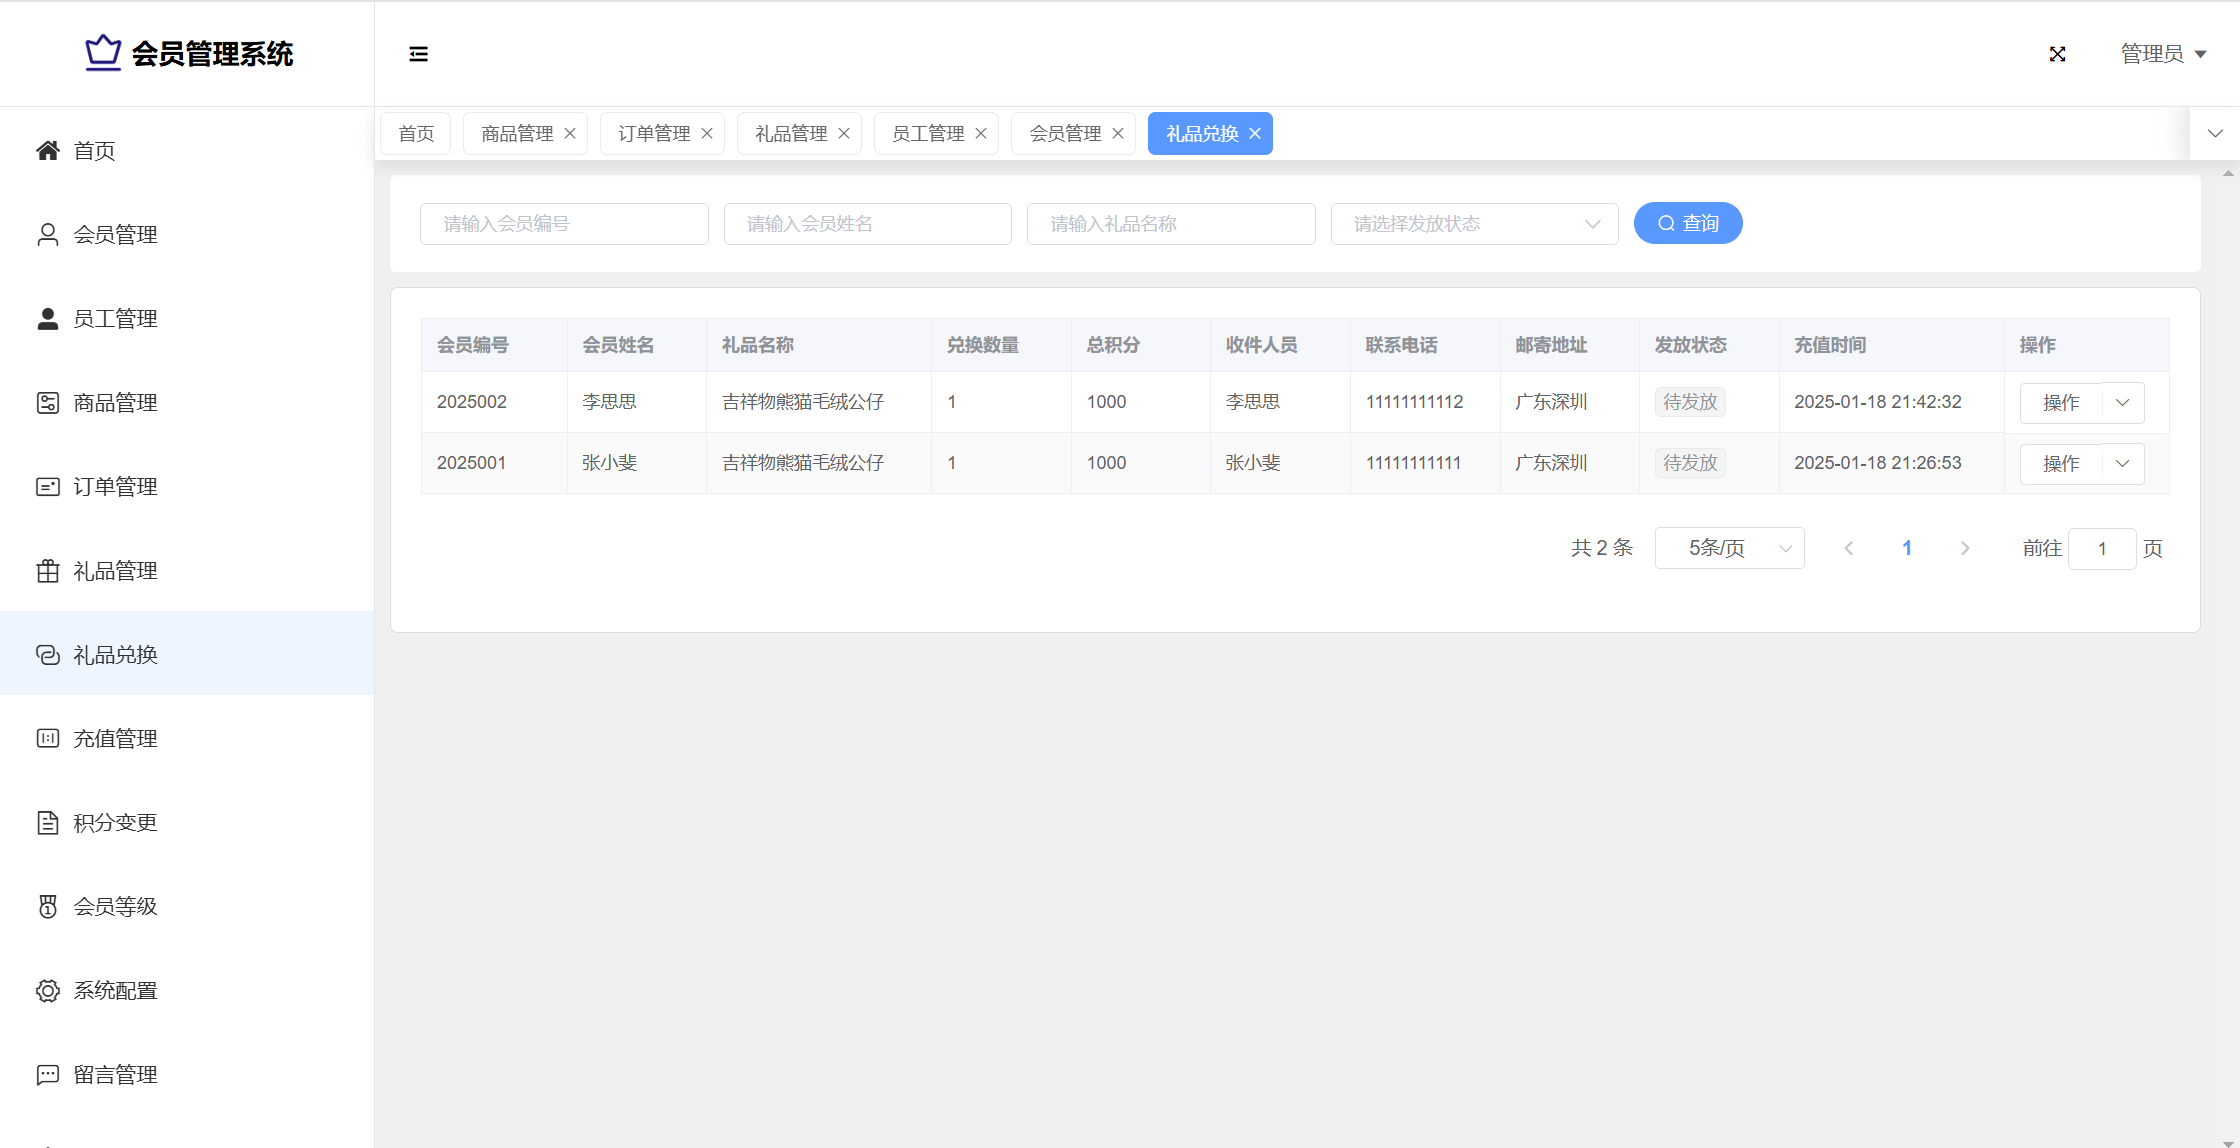
Task: Open the 请选择发放状态 dropdown
Action: coord(1474,224)
